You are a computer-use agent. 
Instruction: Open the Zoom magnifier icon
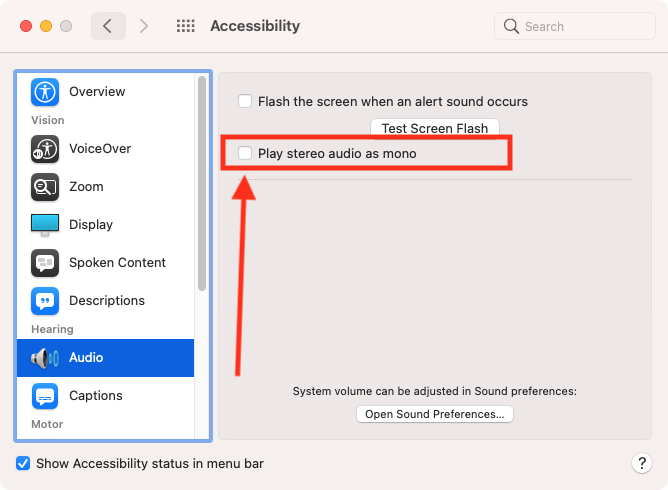point(45,187)
